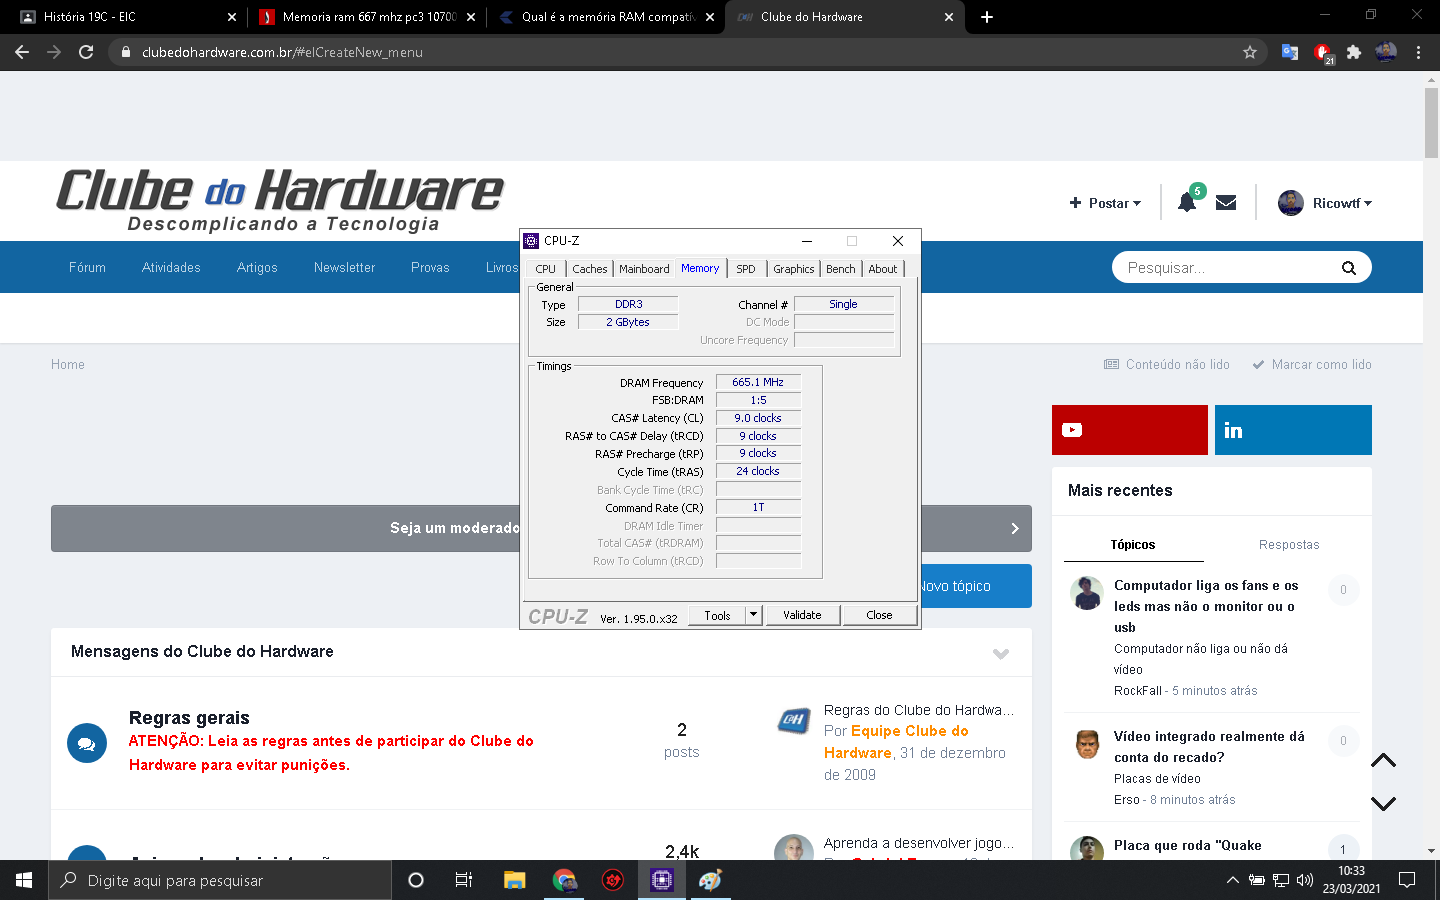Open Windows Start menu
The width and height of the screenshot is (1440, 900).
(x=24, y=880)
